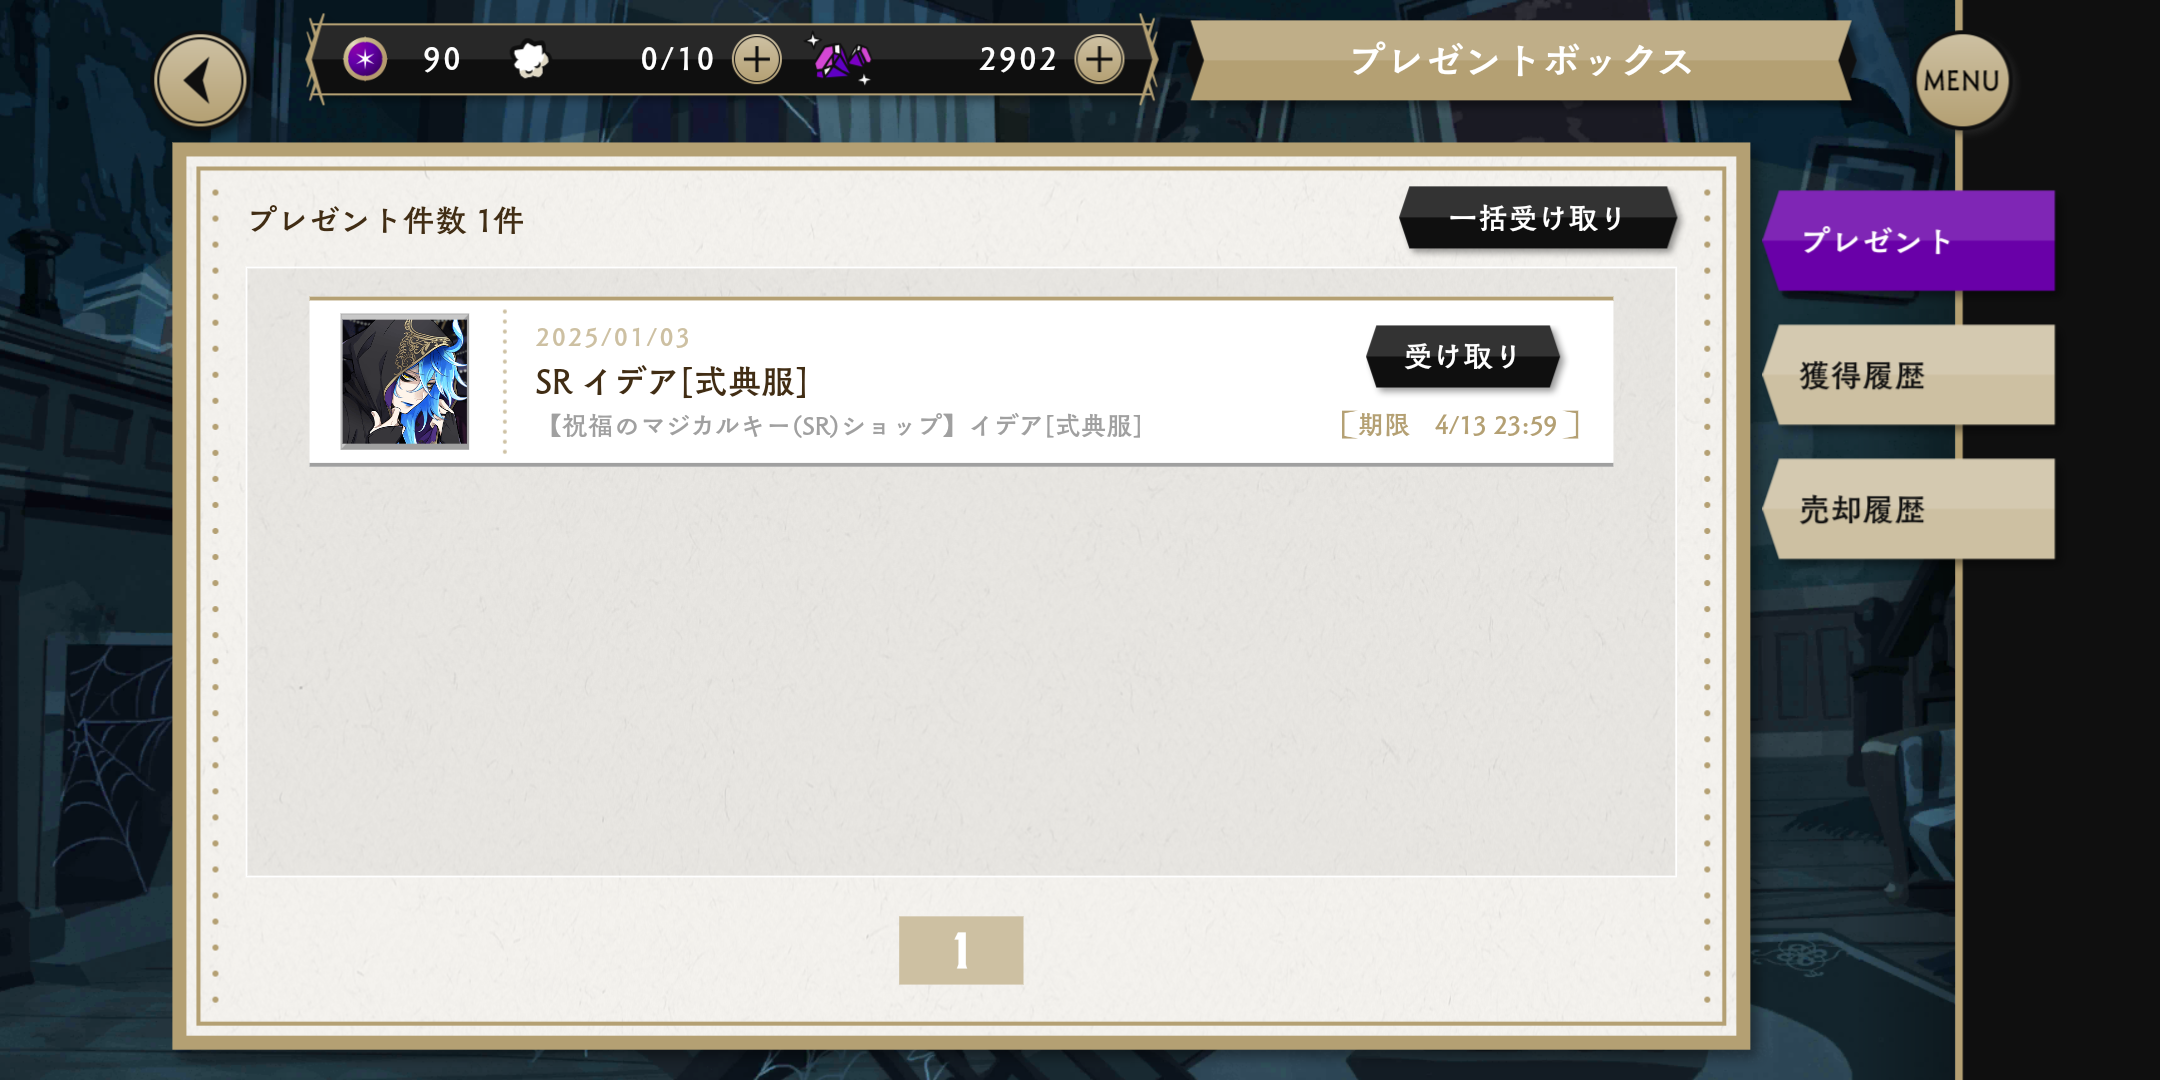
Task: Tap the white flower stamina icon
Action: pos(530,60)
